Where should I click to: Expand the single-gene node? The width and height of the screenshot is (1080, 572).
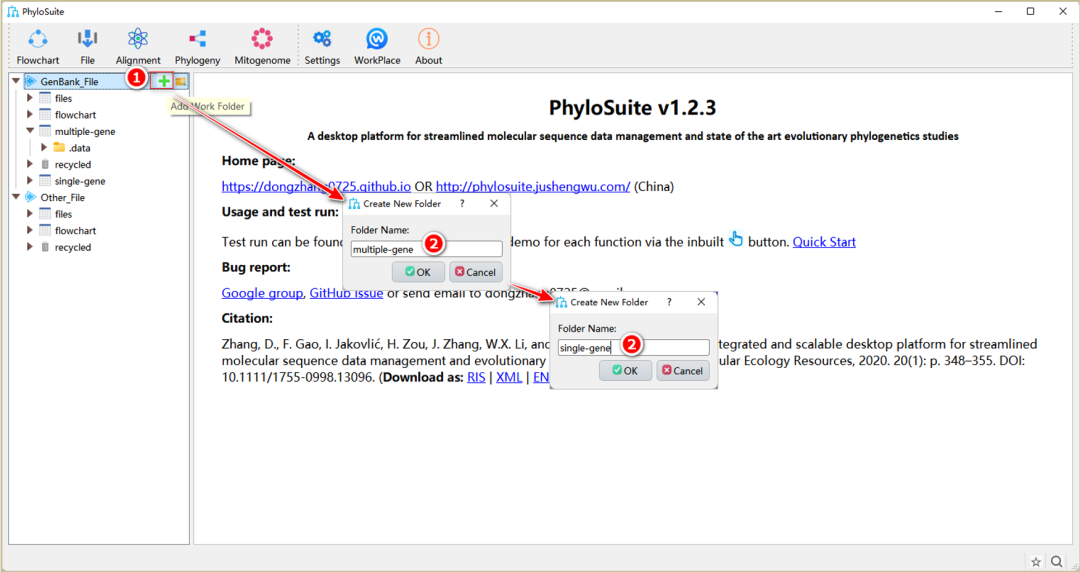click(30, 181)
